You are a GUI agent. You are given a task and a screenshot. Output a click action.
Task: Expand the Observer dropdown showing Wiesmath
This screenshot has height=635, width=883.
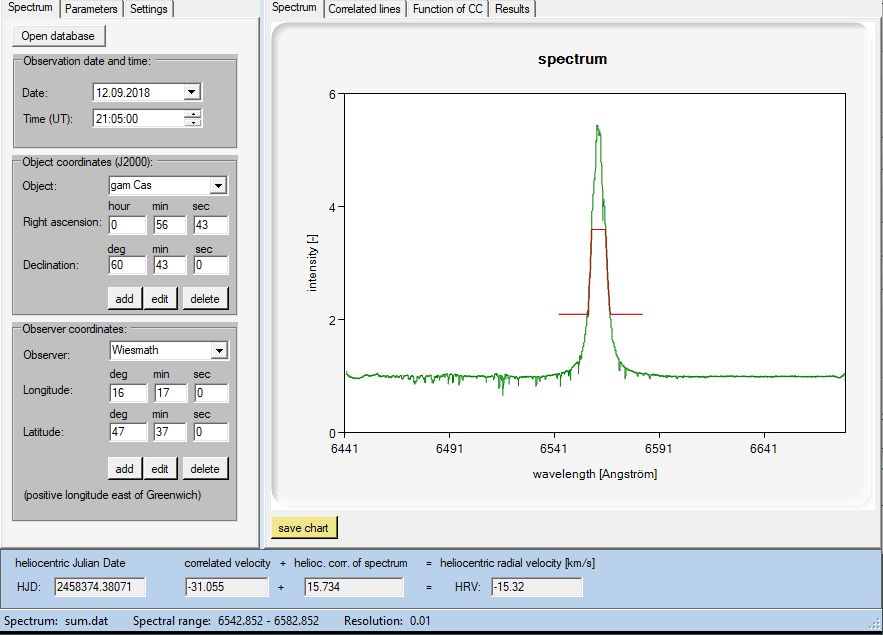pyautogui.click(x=219, y=350)
